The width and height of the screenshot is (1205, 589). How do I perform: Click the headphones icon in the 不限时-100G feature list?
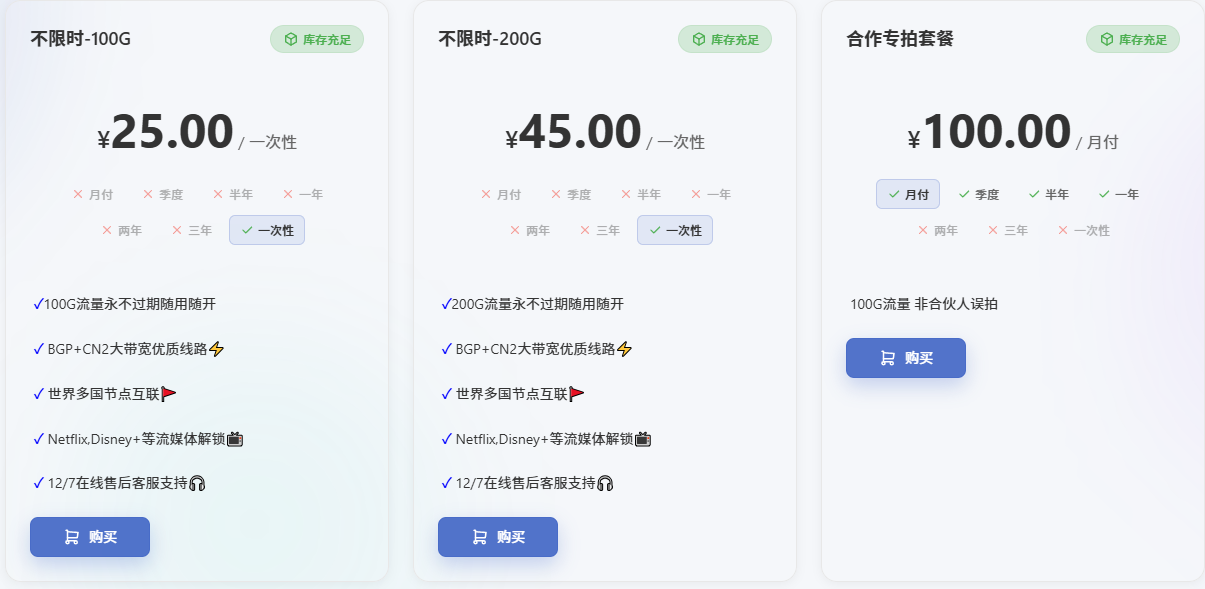197,483
